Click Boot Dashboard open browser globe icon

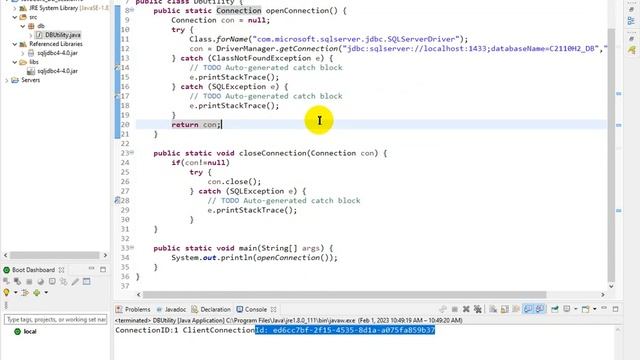click(x=40, y=282)
